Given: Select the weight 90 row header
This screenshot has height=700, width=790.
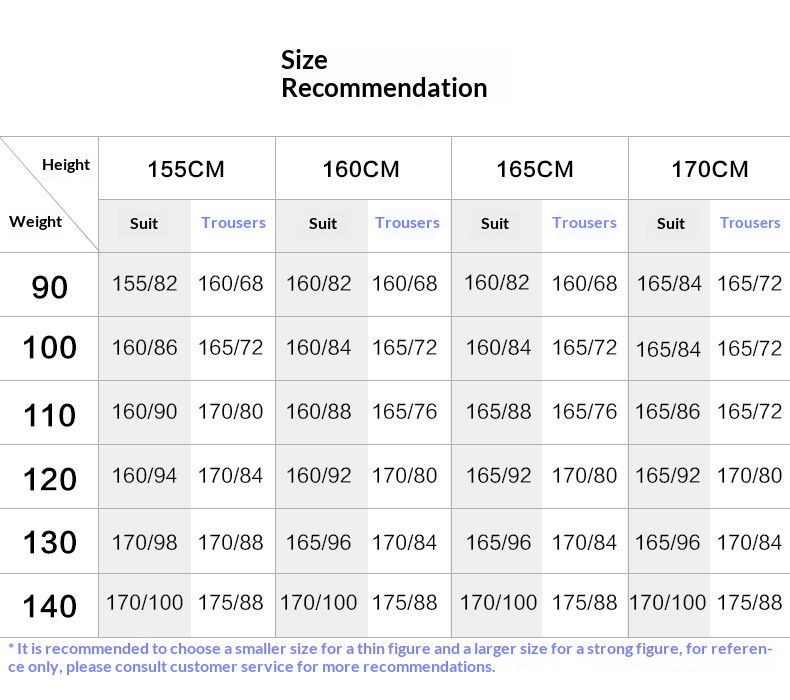Looking at the screenshot, I should tap(49, 287).
